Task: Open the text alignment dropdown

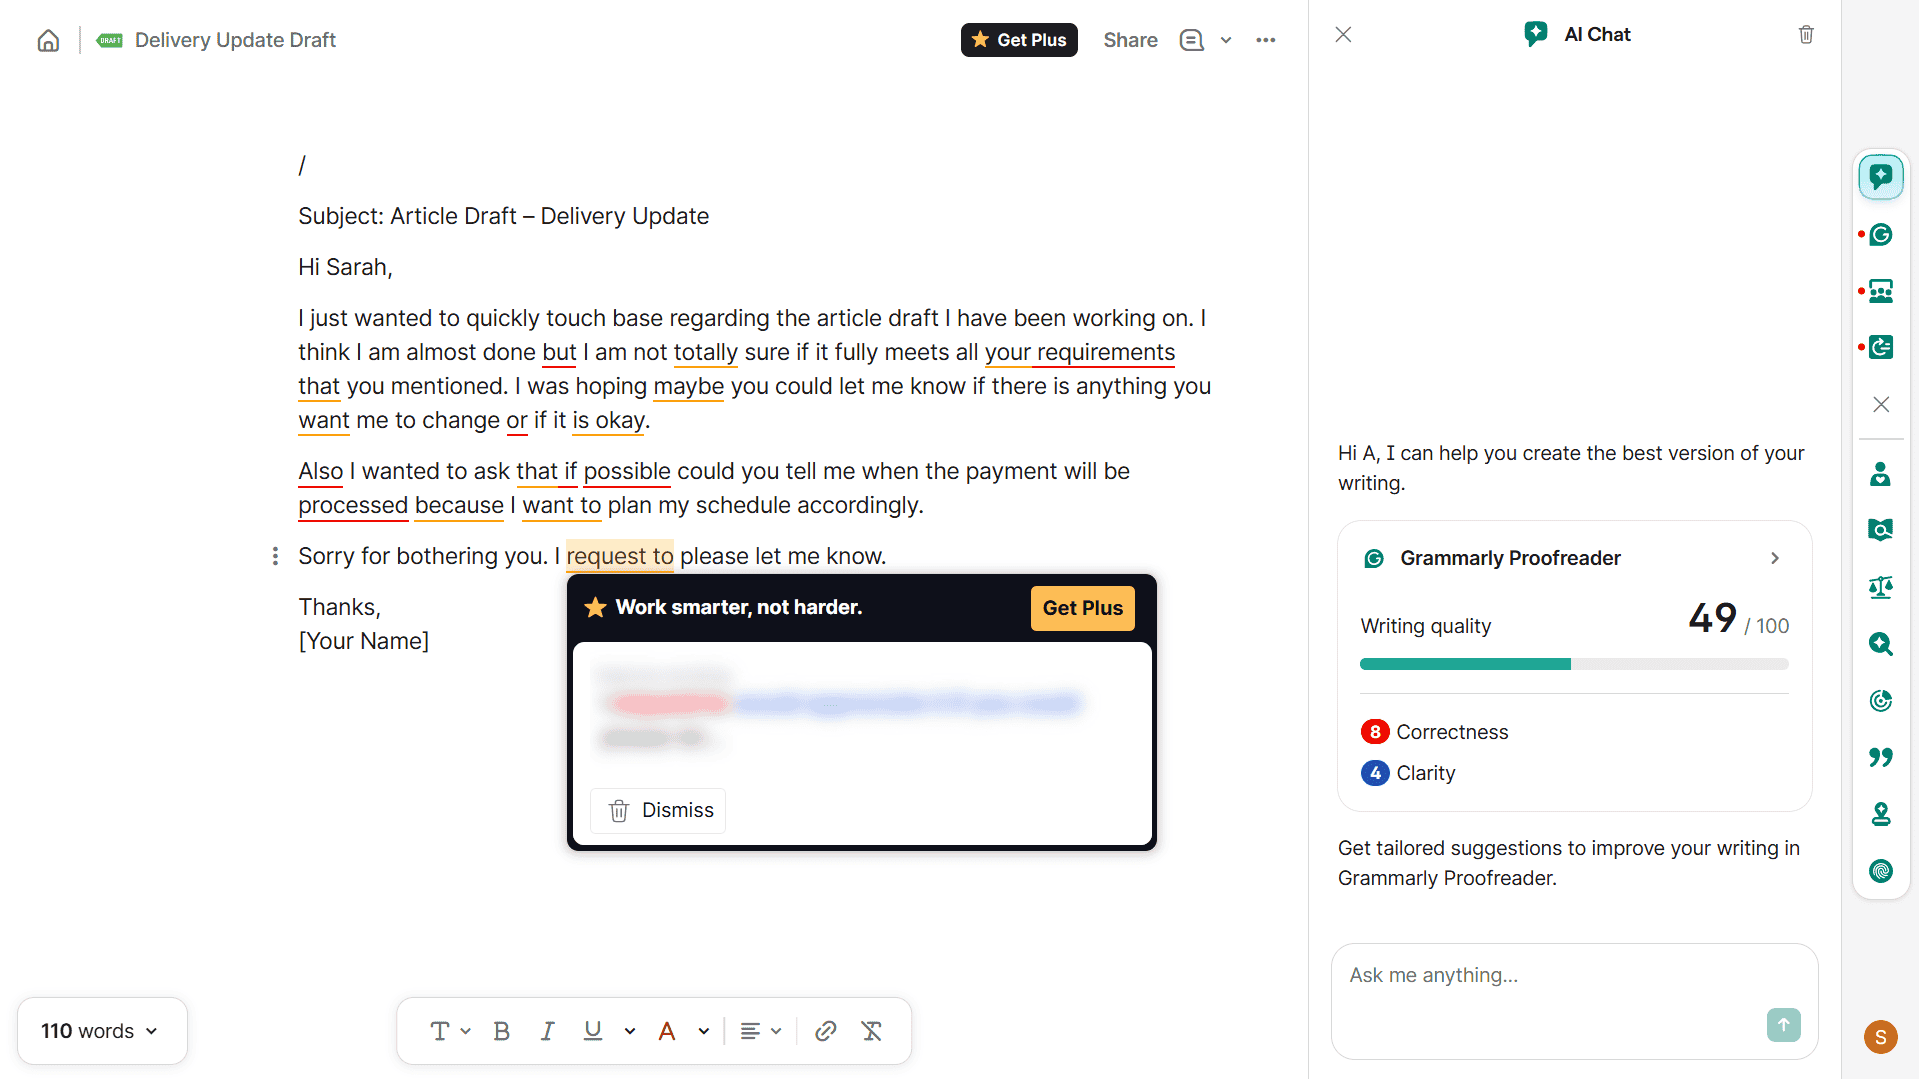Action: point(760,1031)
